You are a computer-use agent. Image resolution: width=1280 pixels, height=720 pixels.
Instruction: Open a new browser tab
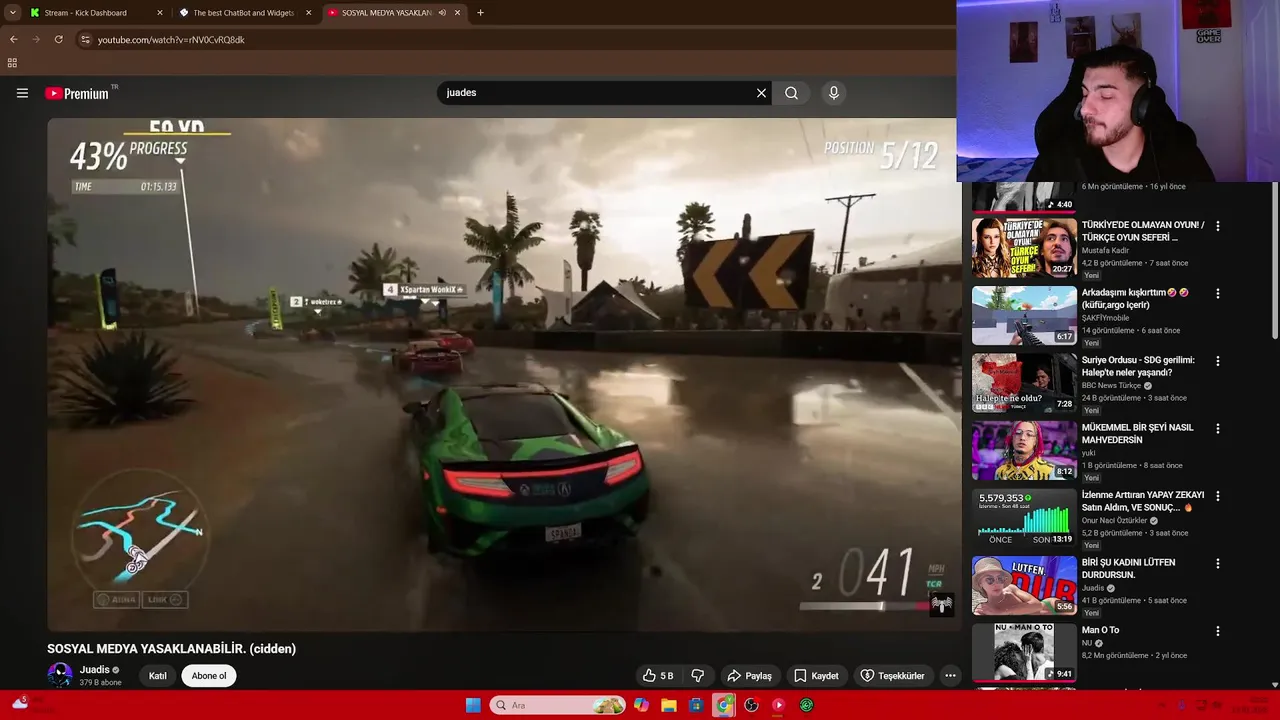(480, 13)
